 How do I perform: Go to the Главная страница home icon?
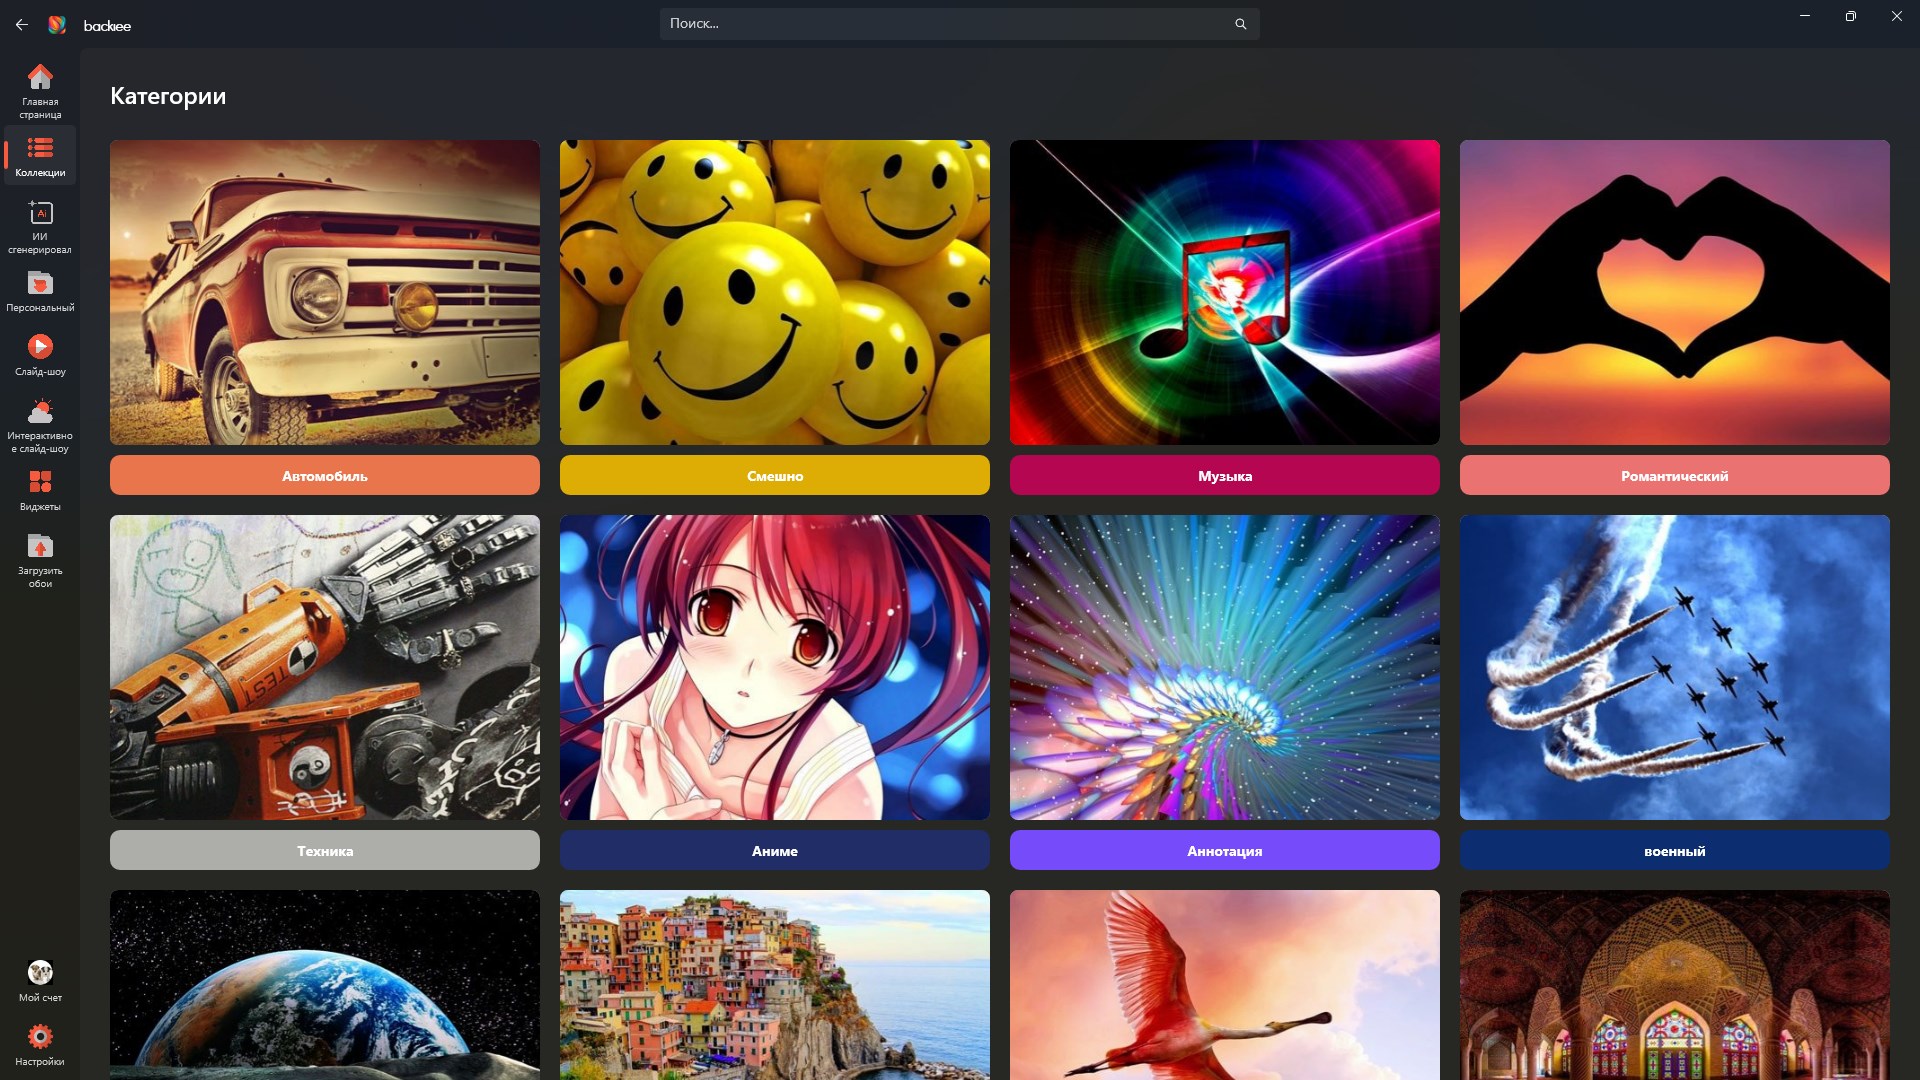[x=40, y=77]
